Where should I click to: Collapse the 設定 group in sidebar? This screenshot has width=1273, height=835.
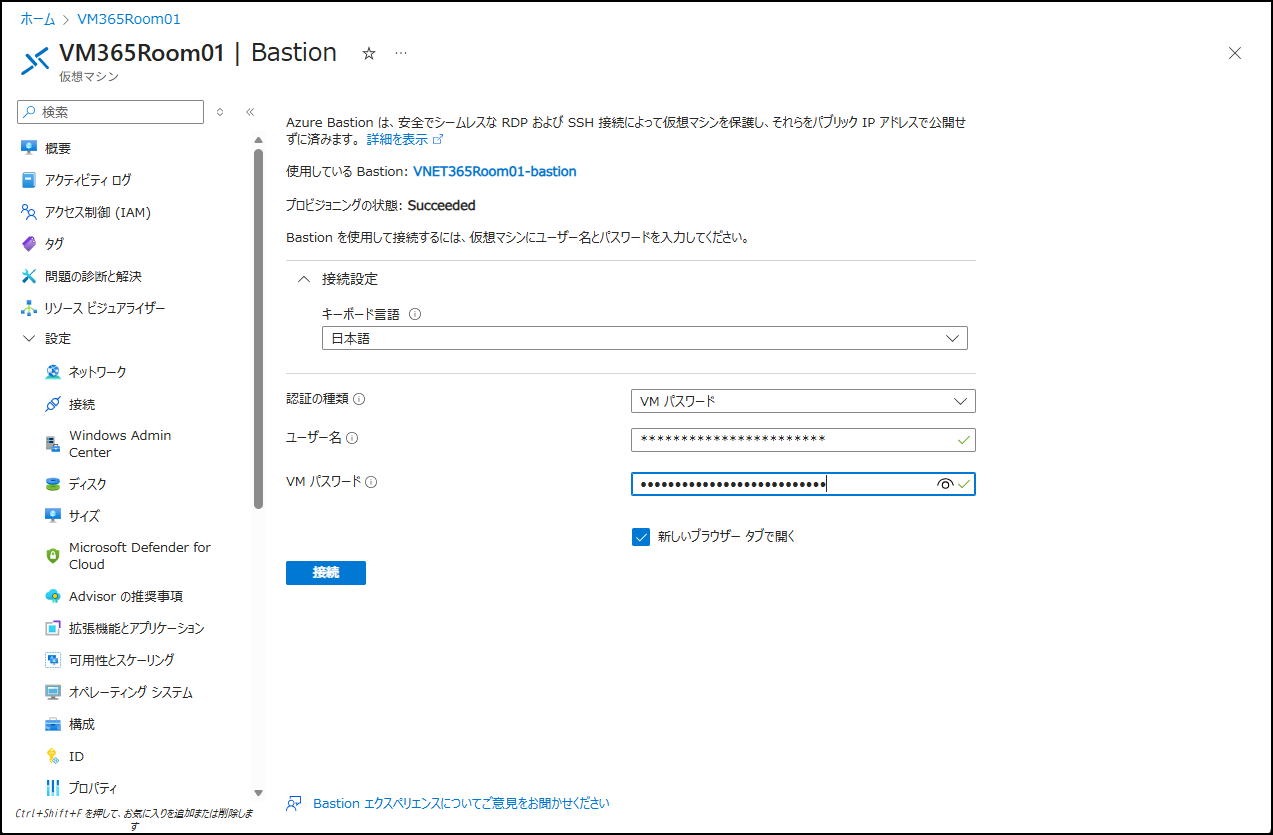(28, 339)
